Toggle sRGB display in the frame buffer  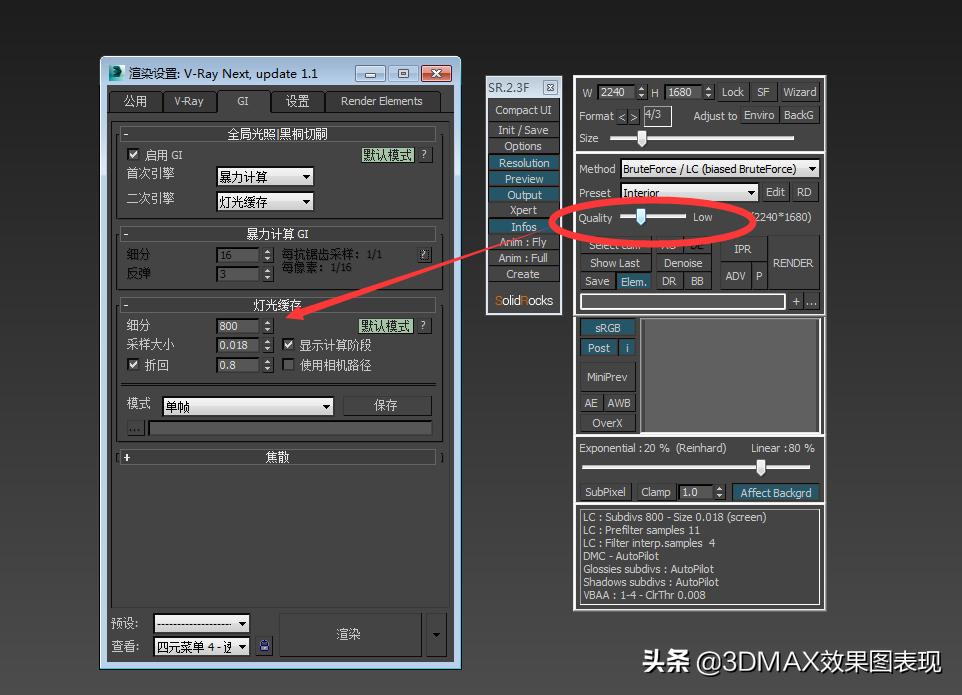607,327
